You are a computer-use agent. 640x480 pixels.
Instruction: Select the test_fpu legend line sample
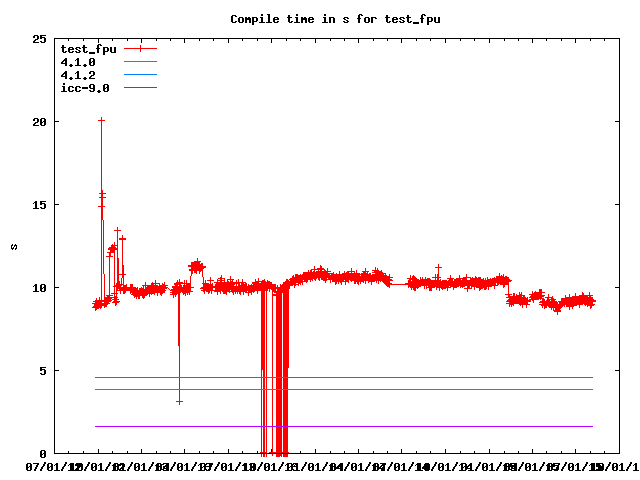140,48
